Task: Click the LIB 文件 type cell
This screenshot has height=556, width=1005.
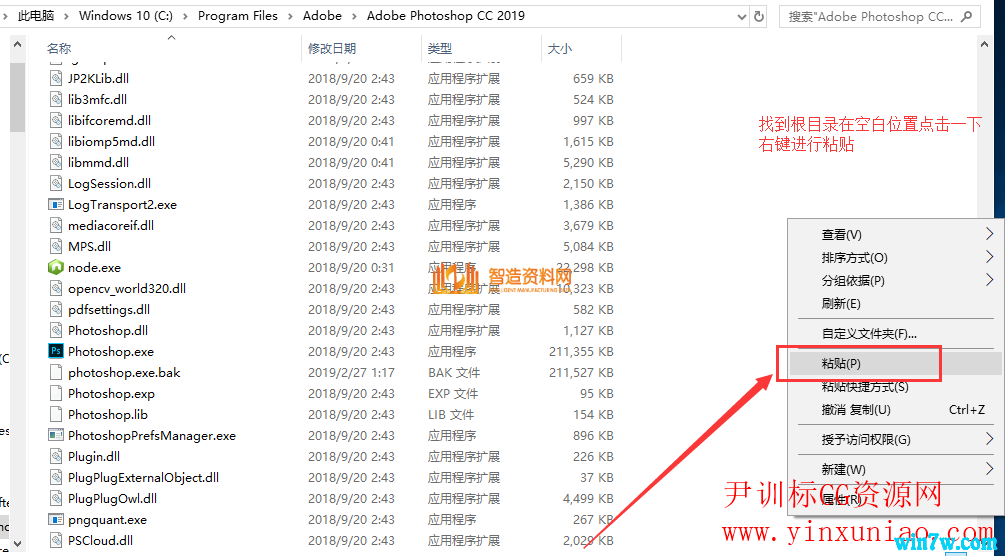Action: point(451,414)
